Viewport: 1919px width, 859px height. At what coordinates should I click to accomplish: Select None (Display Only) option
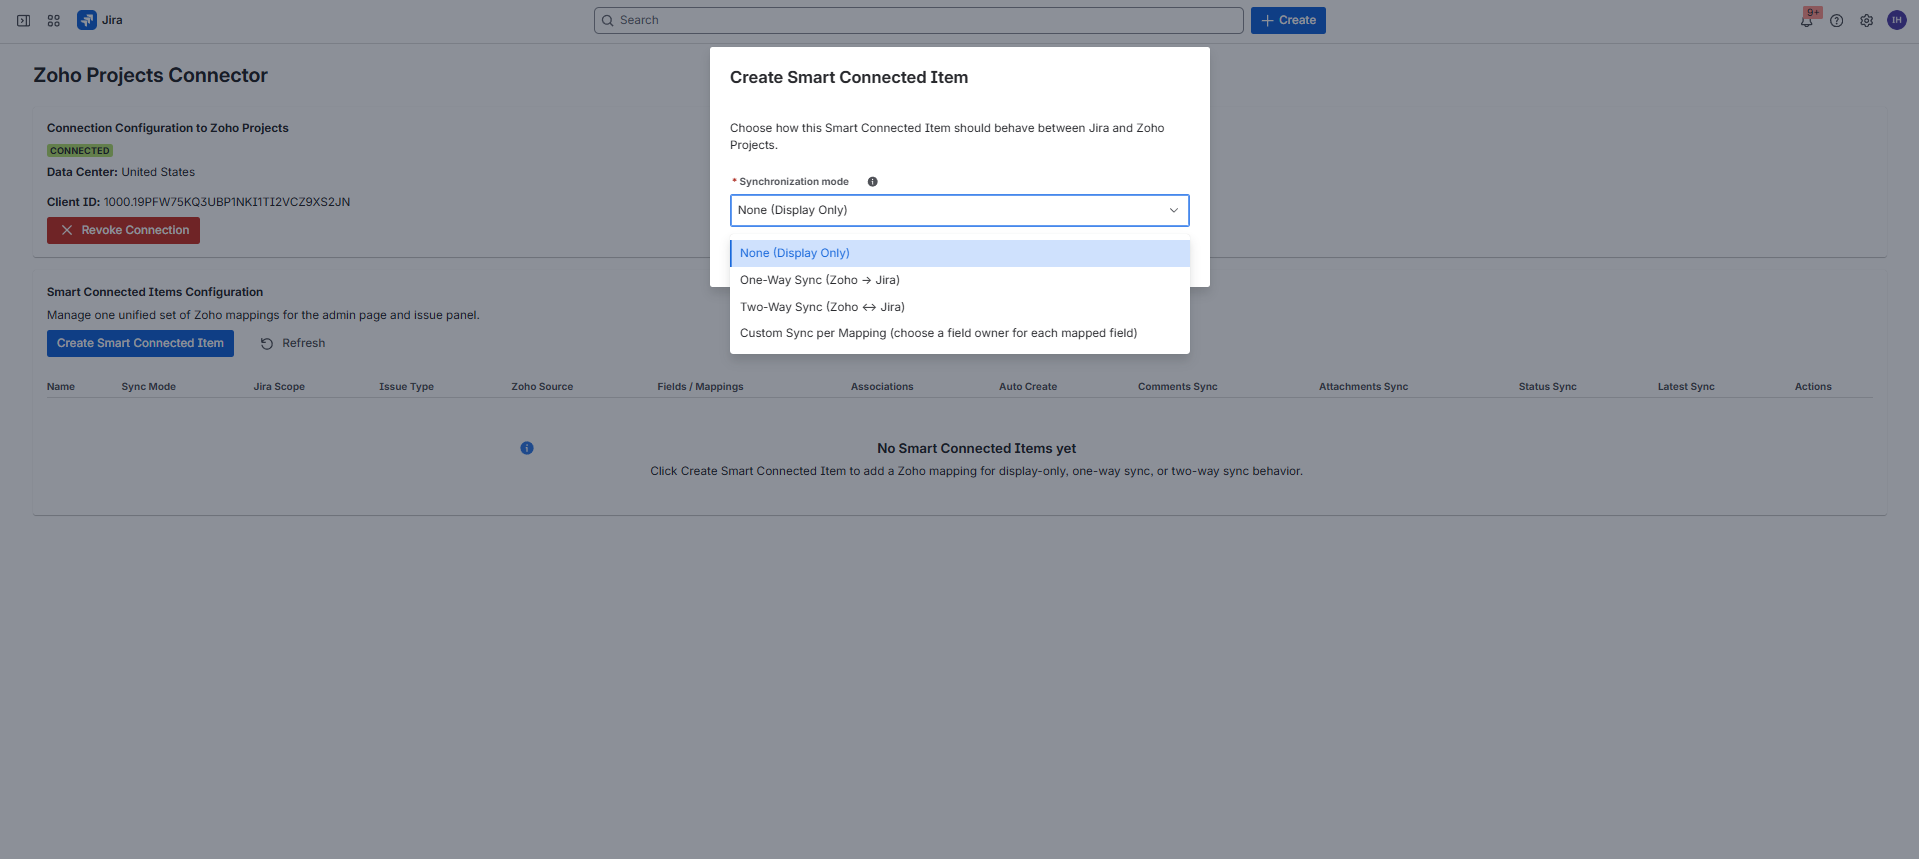tap(959, 253)
